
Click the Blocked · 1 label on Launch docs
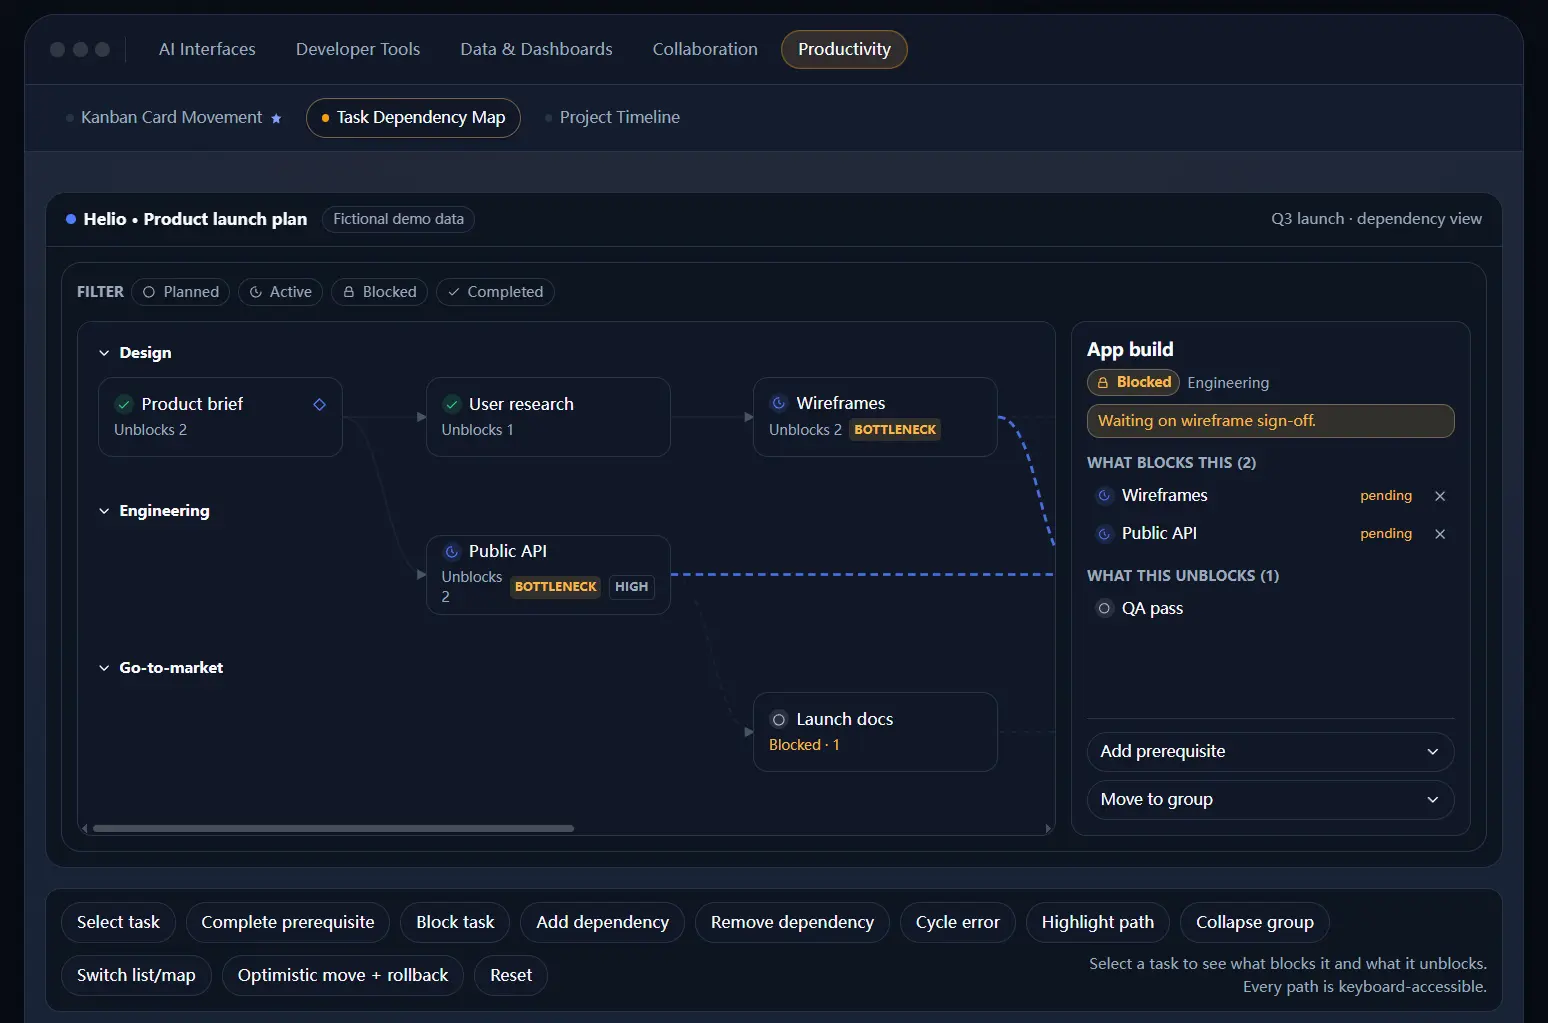point(804,745)
